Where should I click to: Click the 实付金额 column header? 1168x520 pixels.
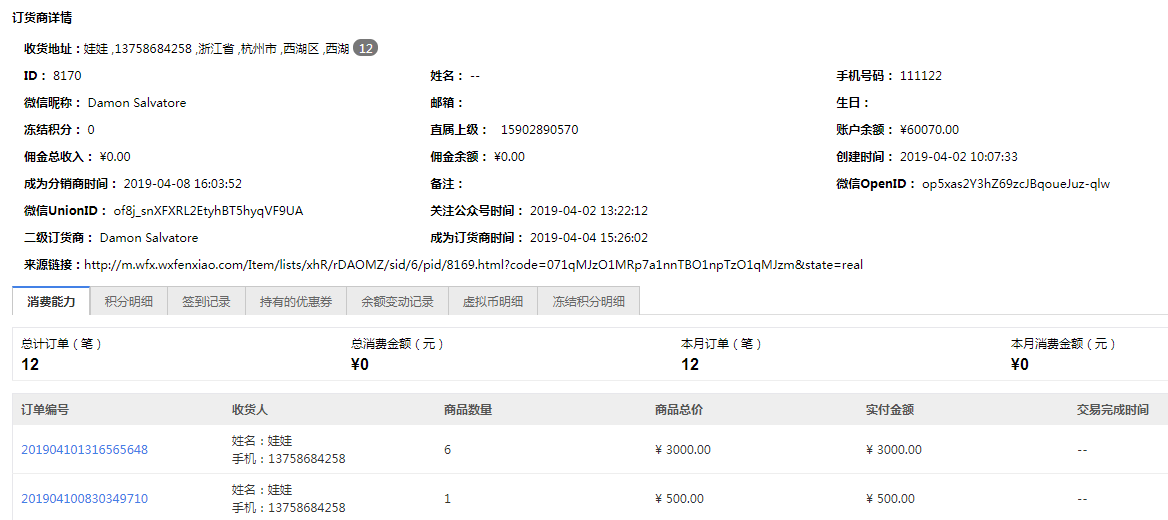(x=890, y=410)
